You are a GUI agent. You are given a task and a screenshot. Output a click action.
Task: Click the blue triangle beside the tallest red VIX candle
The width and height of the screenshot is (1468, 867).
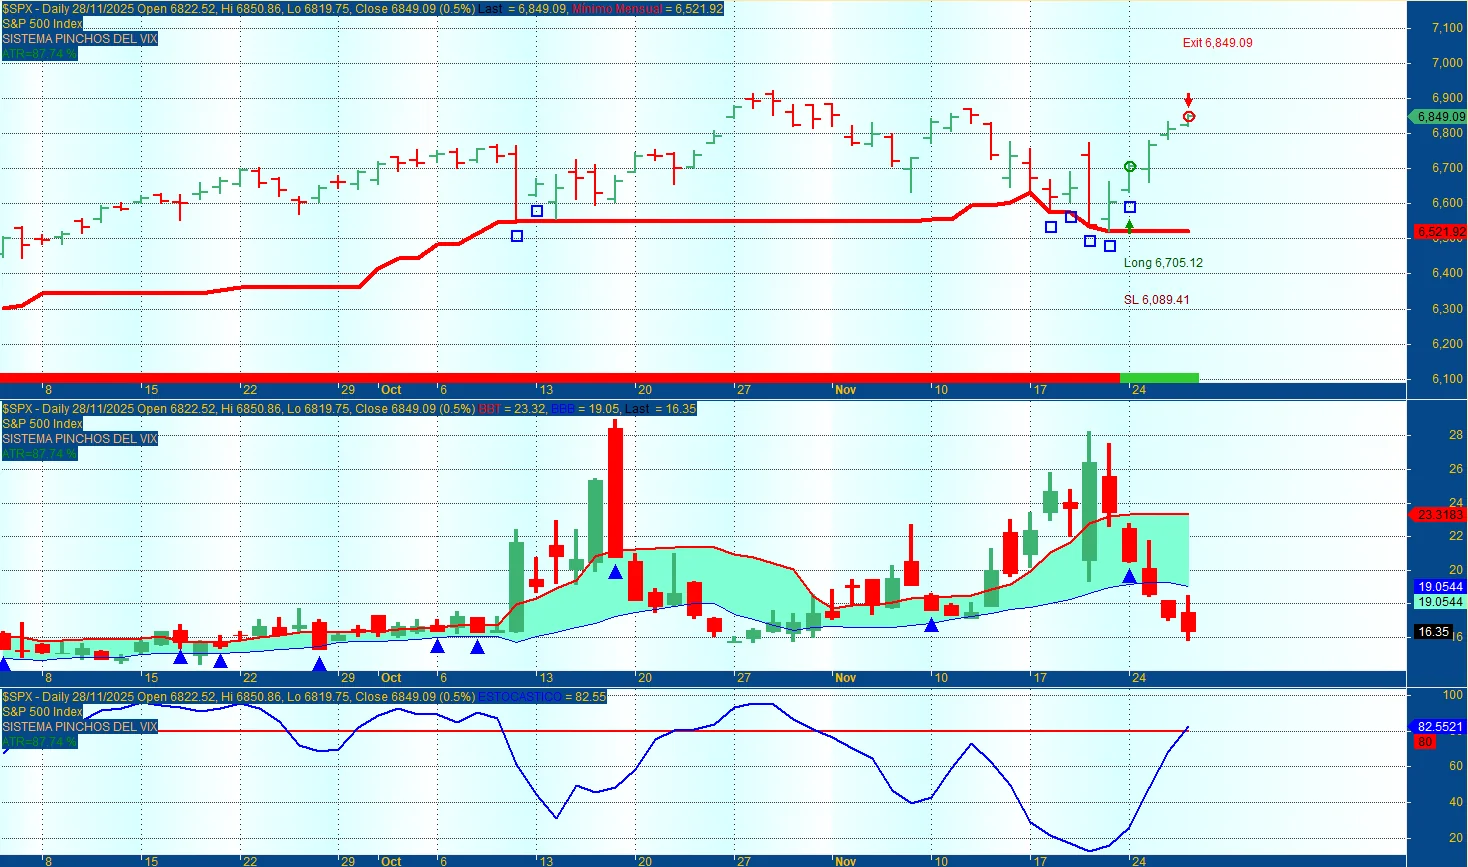[615, 572]
